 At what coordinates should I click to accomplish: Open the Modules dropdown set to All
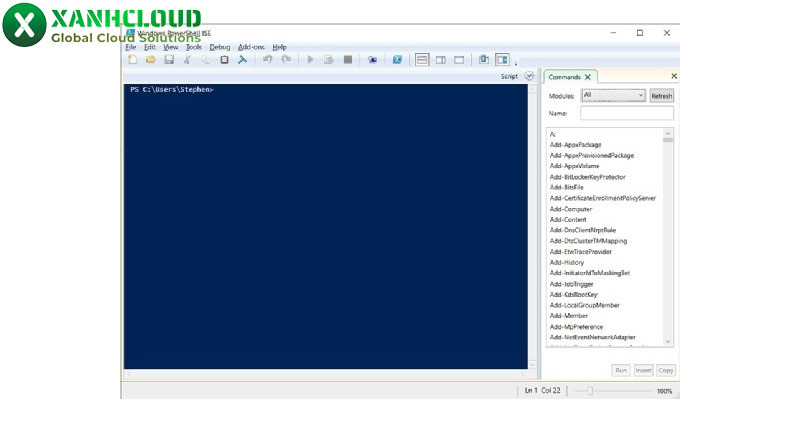coord(613,95)
